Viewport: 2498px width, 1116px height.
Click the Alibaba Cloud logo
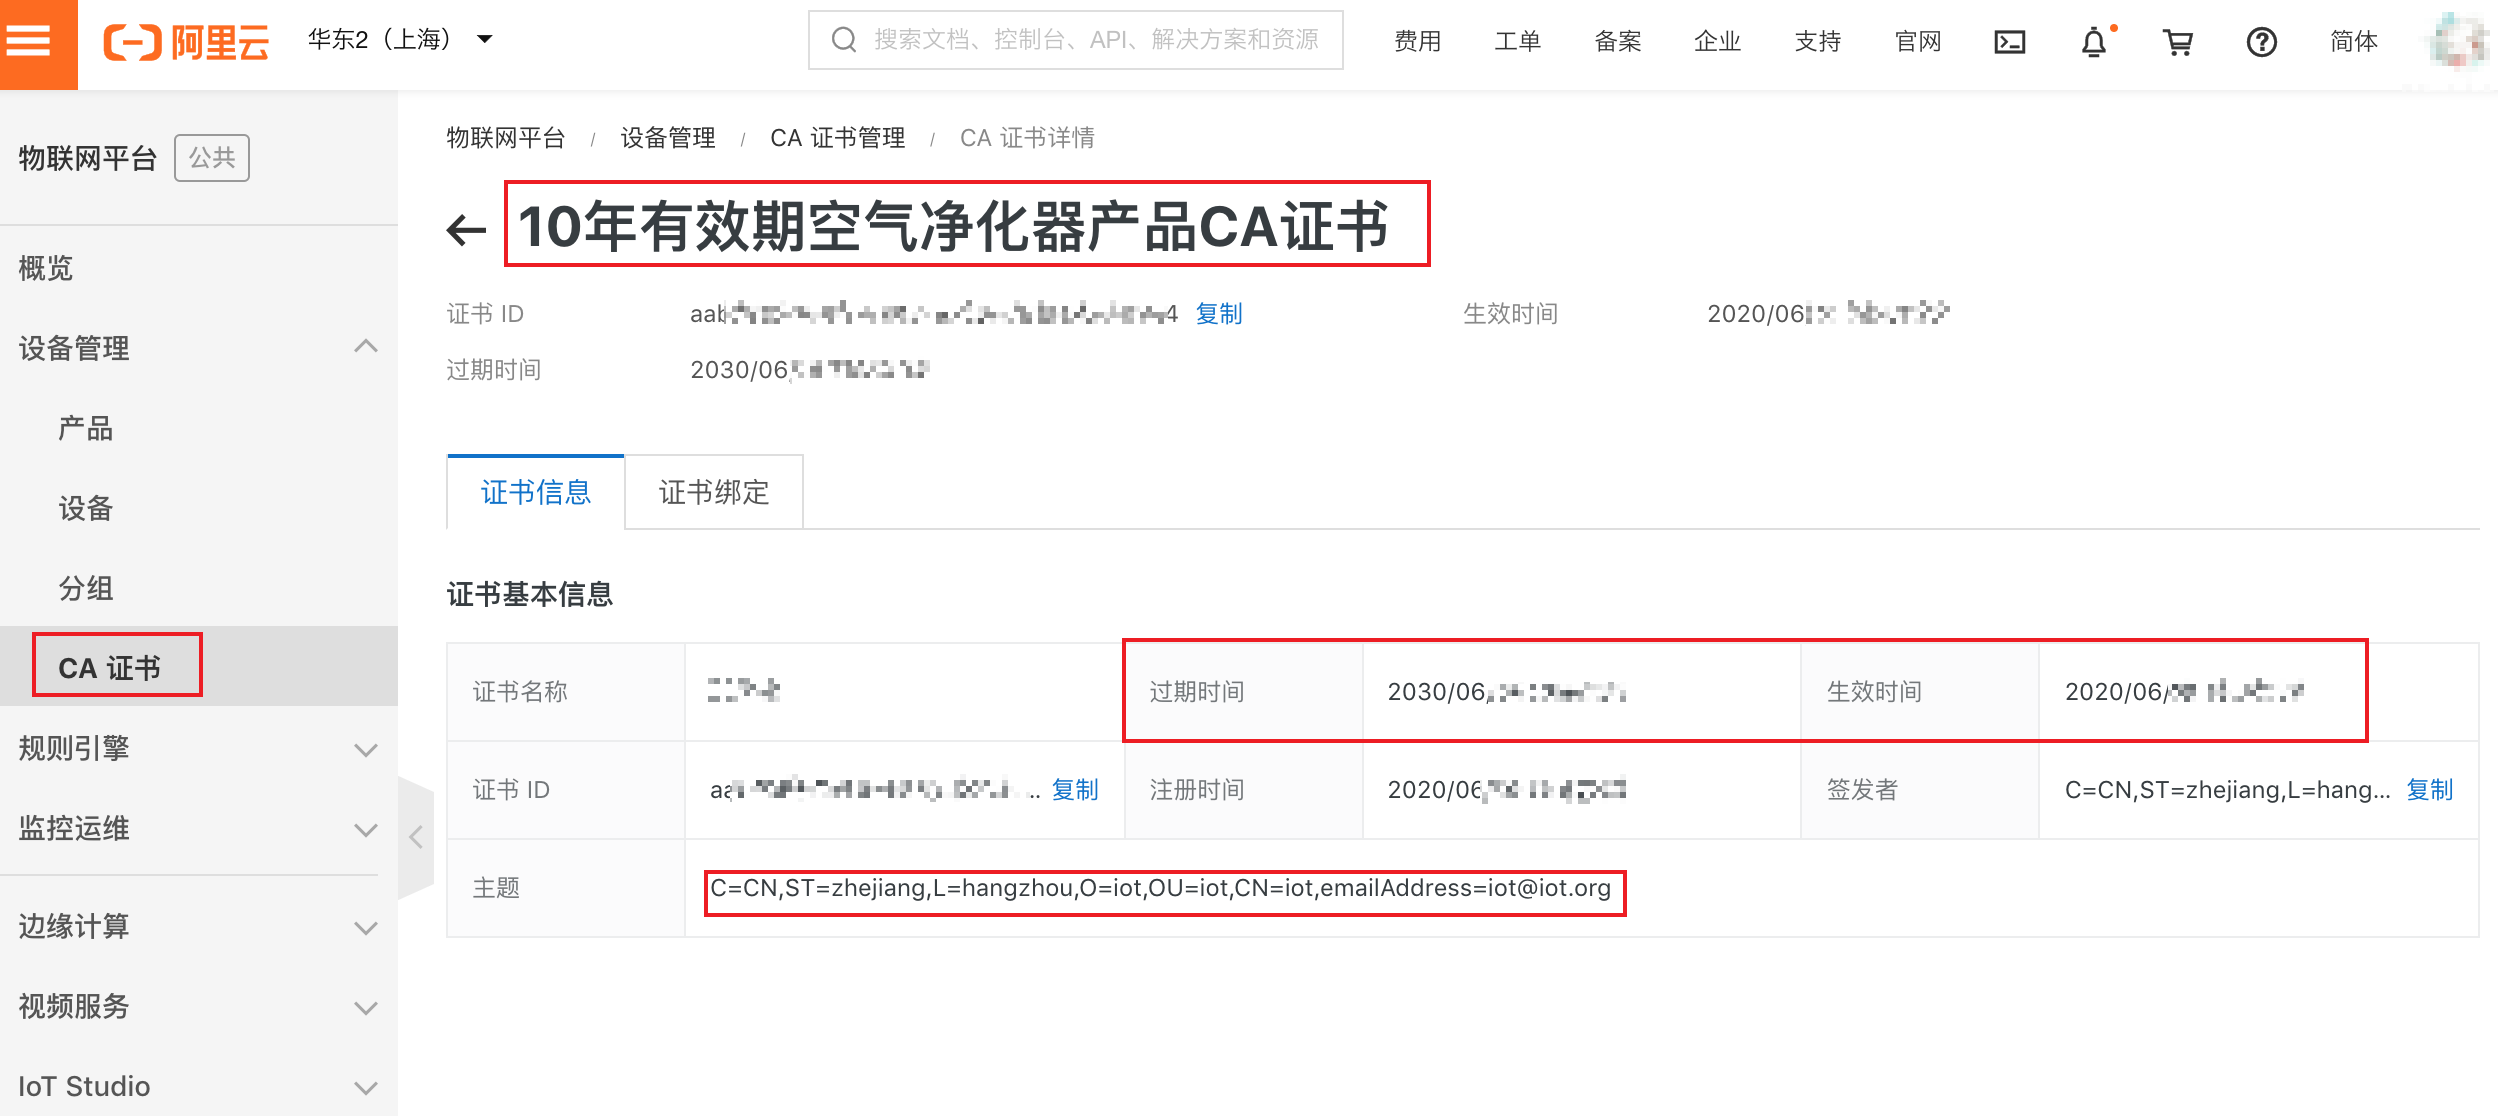pyautogui.click(x=187, y=42)
